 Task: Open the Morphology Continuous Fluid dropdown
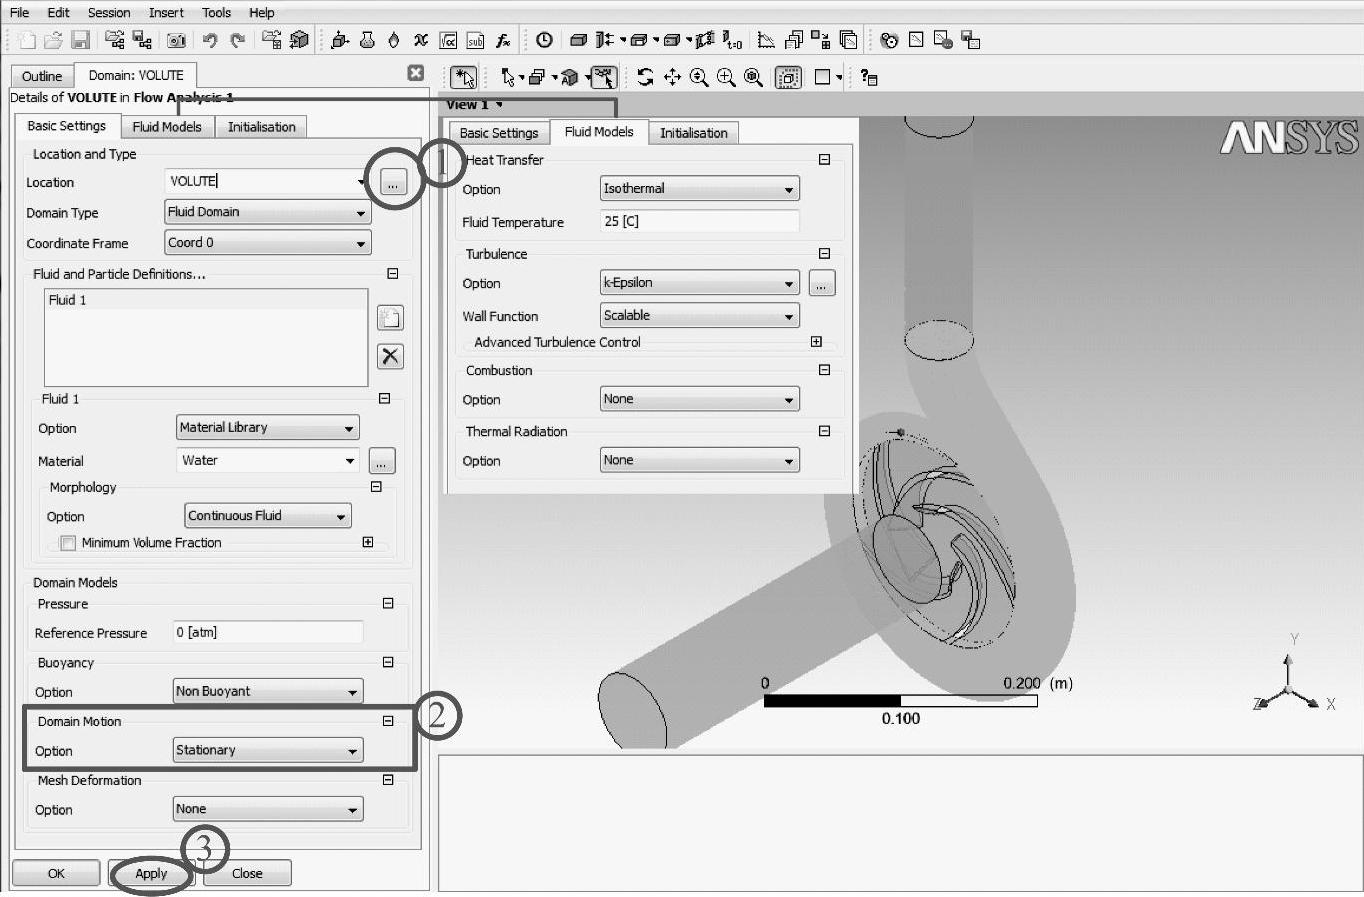click(x=268, y=516)
